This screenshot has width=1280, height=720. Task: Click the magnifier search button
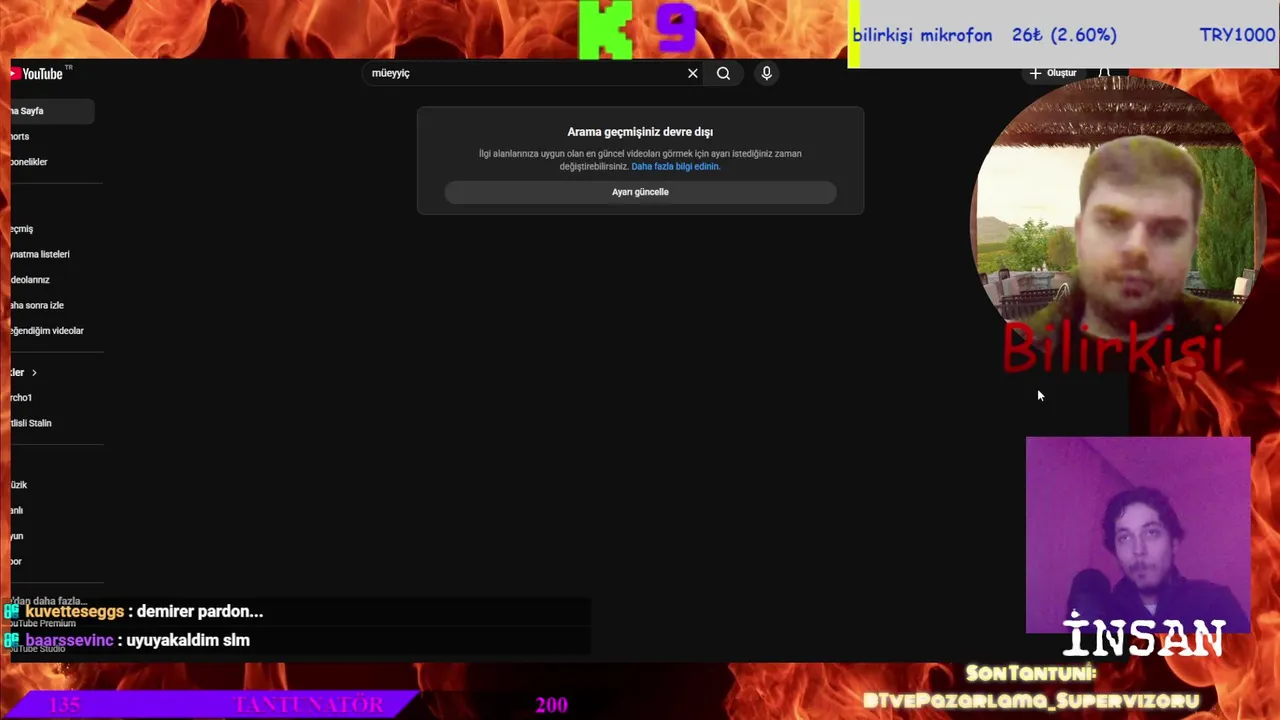(723, 73)
